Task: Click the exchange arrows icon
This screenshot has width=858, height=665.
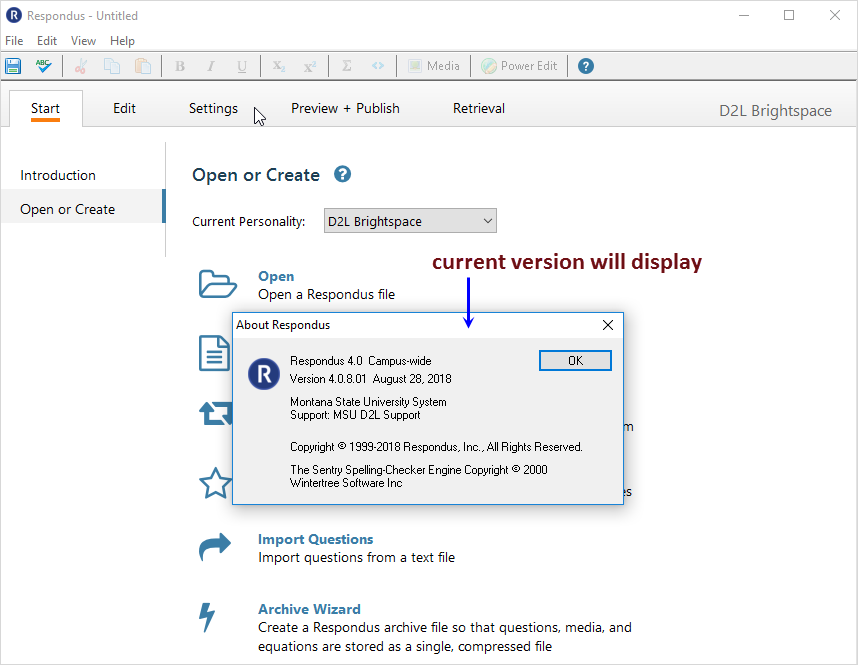Action: coord(216,414)
